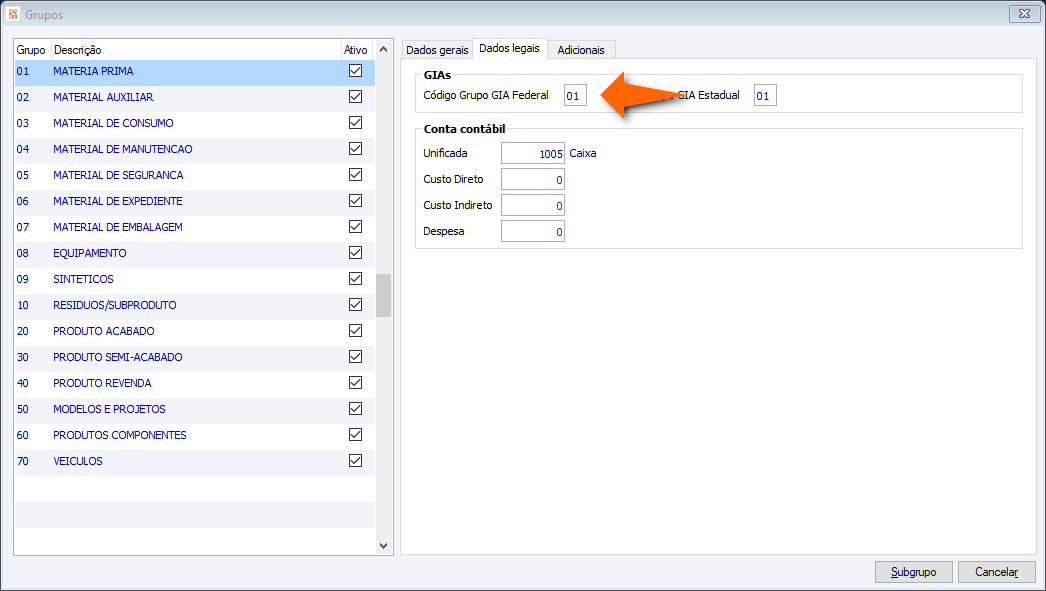Click the Custo Direto field
This screenshot has height=591, width=1046.
coord(533,179)
